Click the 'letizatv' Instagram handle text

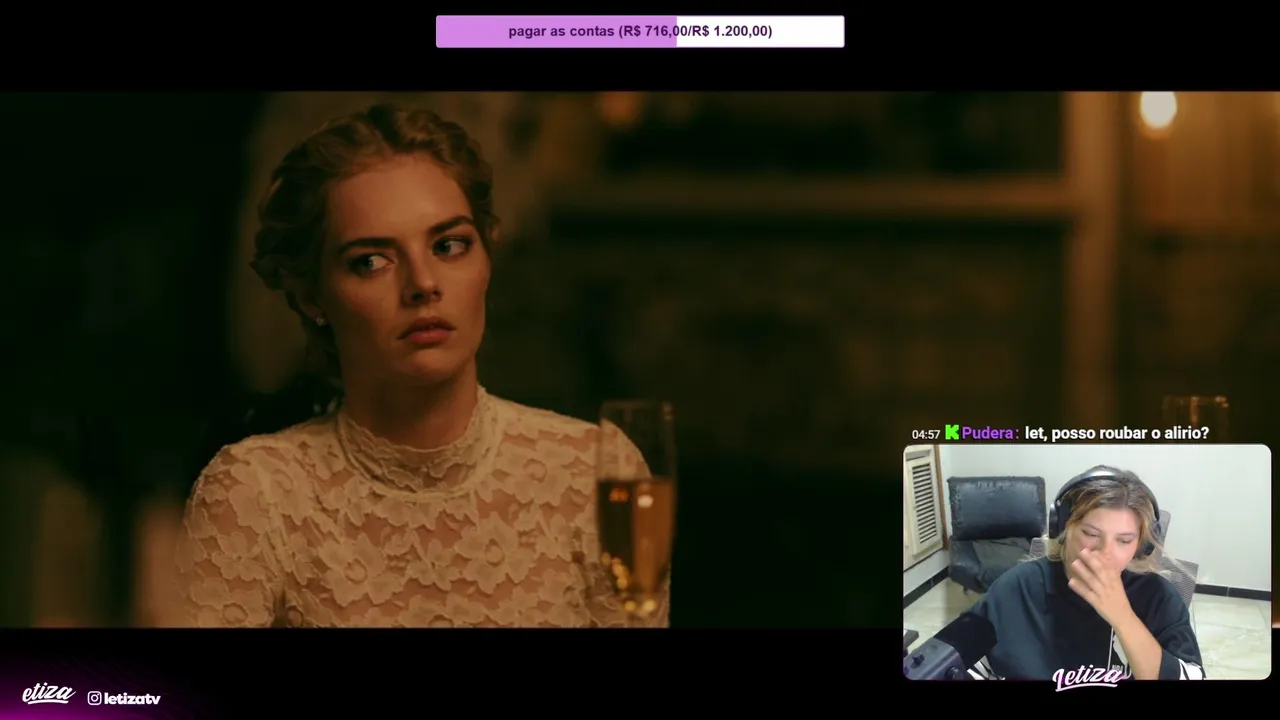click(132, 698)
